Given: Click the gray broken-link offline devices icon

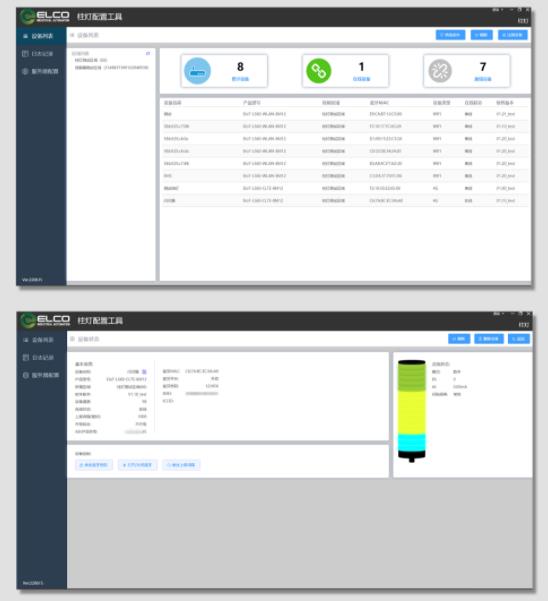Looking at the screenshot, I should click(x=440, y=71).
